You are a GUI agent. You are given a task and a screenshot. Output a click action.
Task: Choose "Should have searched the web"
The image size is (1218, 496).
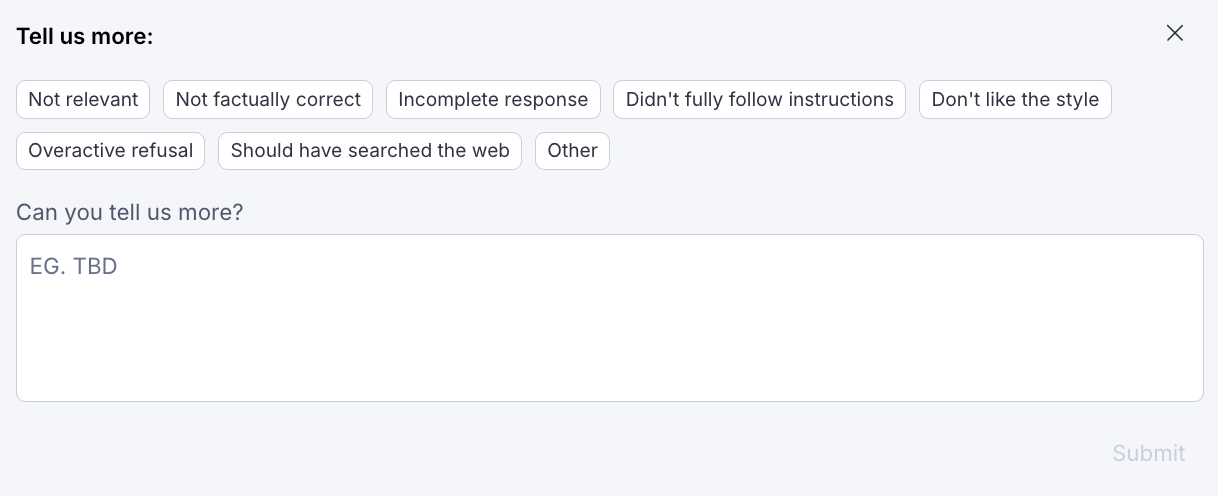[x=370, y=151]
